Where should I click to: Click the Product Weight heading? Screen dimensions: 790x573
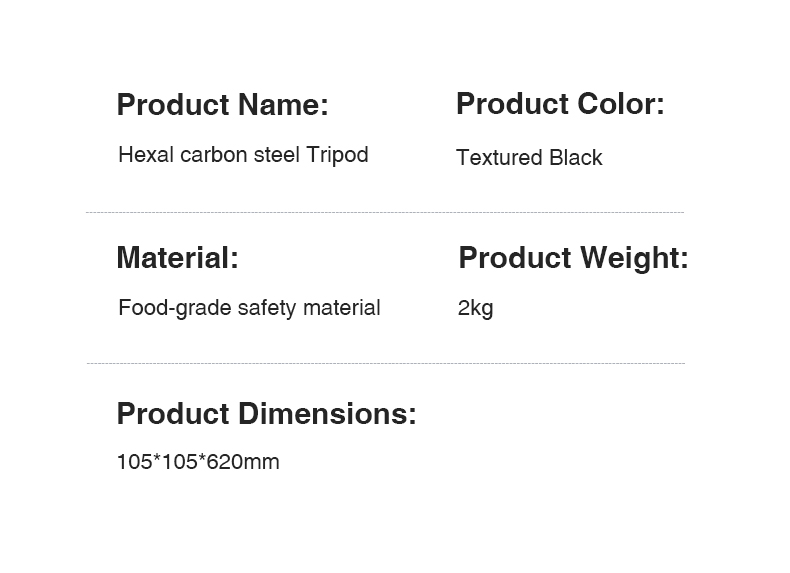click(573, 258)
